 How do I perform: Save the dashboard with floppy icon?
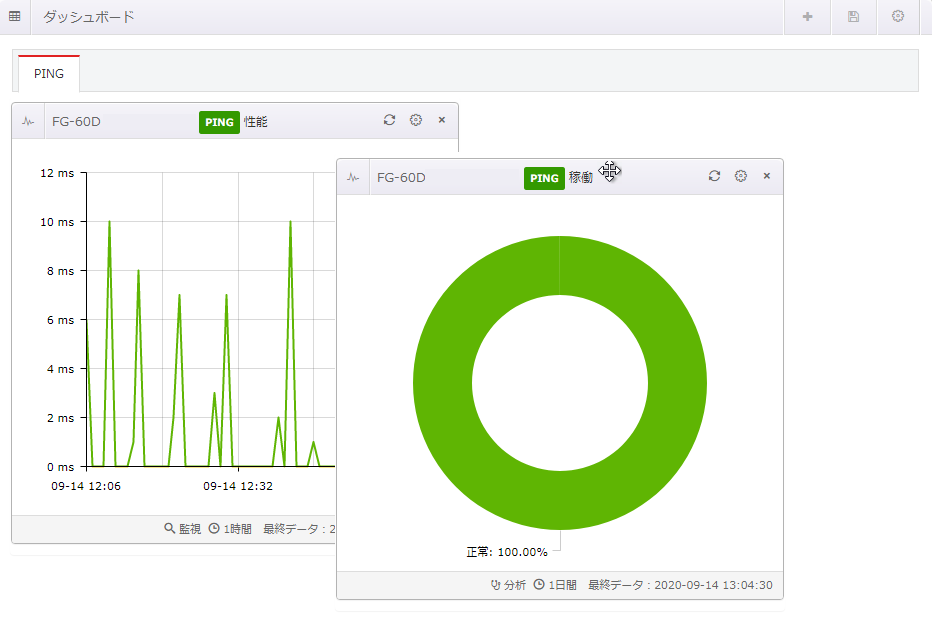pos(854,17)
